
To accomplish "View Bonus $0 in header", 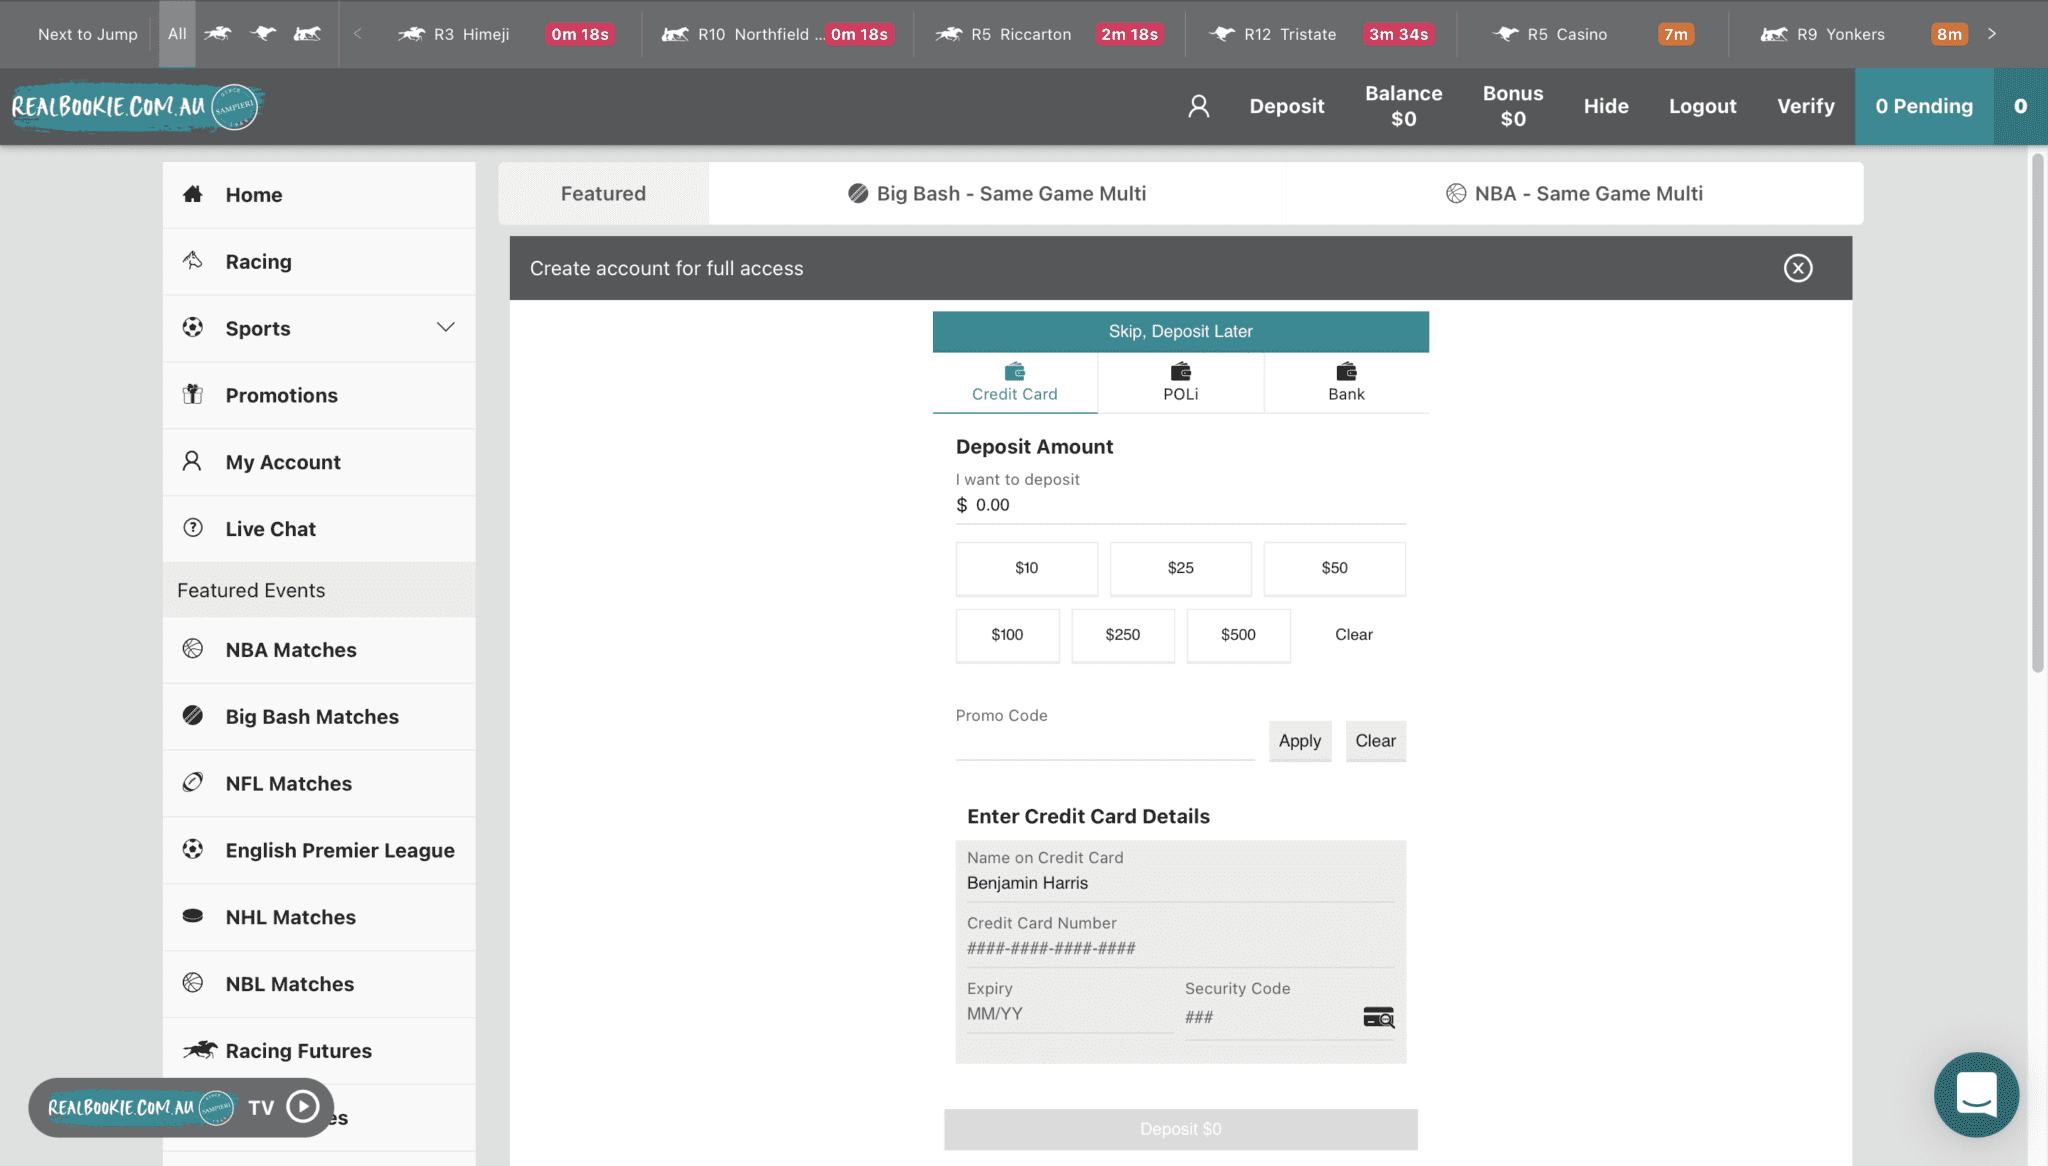I will pos(1512,106).
